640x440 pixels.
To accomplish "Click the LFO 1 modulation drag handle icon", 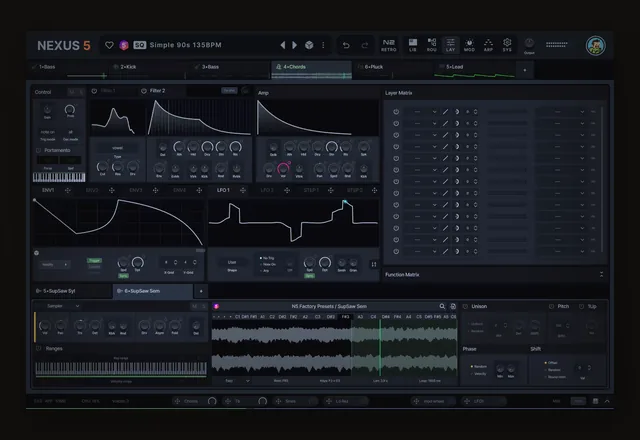I will point(243,190).
